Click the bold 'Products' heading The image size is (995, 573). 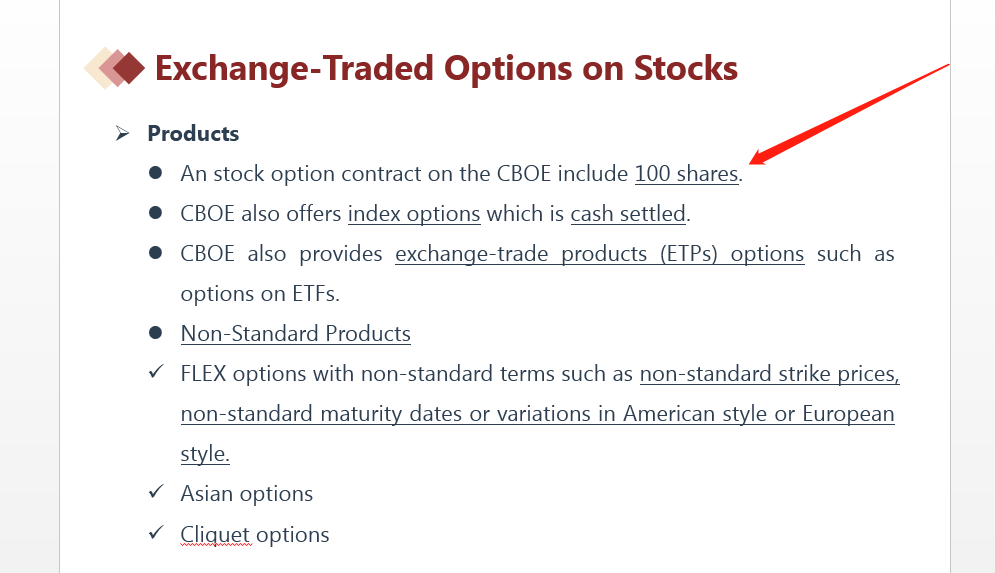[x=193, y=133]
